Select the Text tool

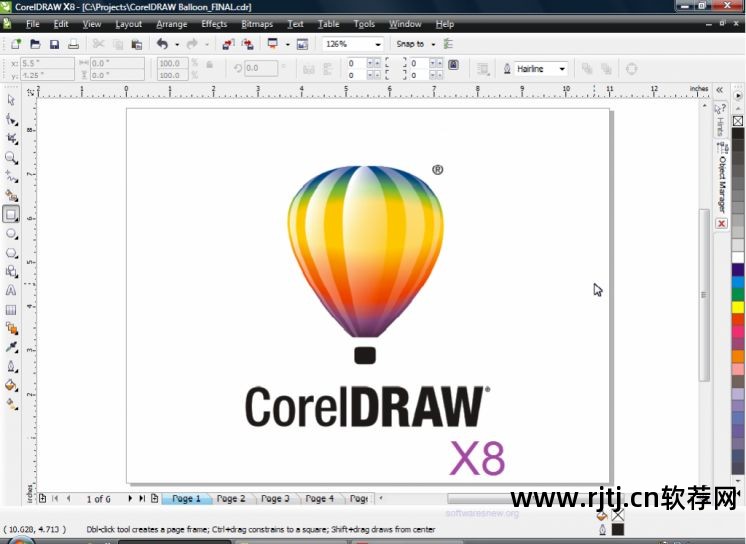pyautogui.click(x=11, y=290)
